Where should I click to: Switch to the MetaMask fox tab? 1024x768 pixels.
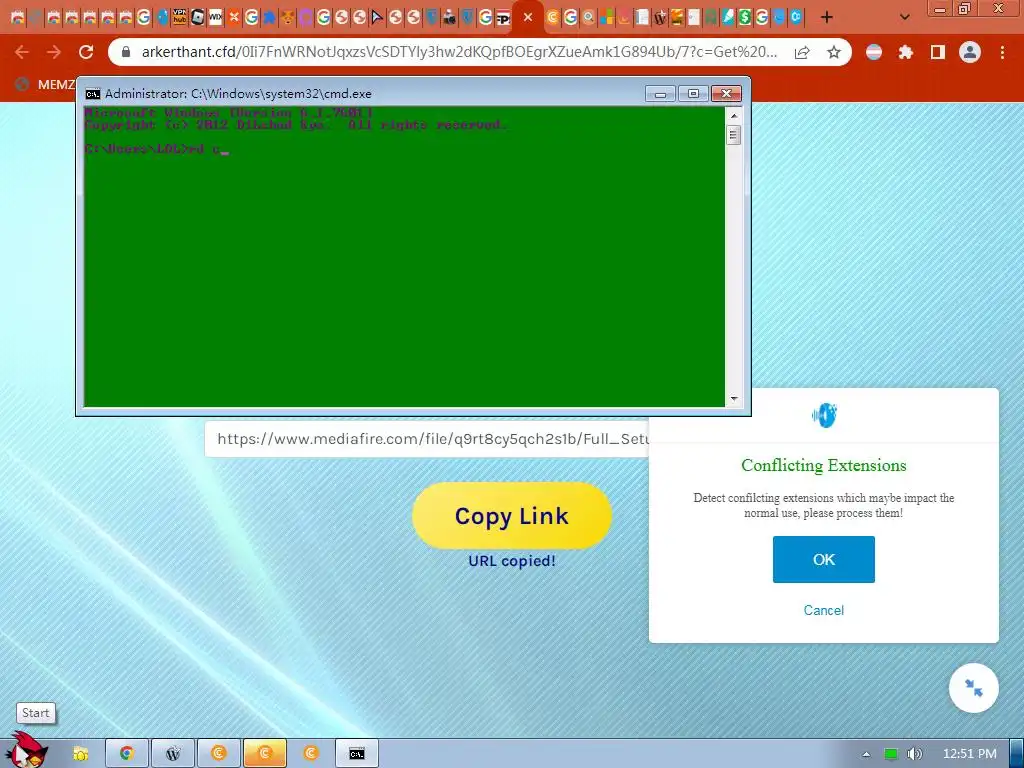pyautogui.click(x=287, y=17)
